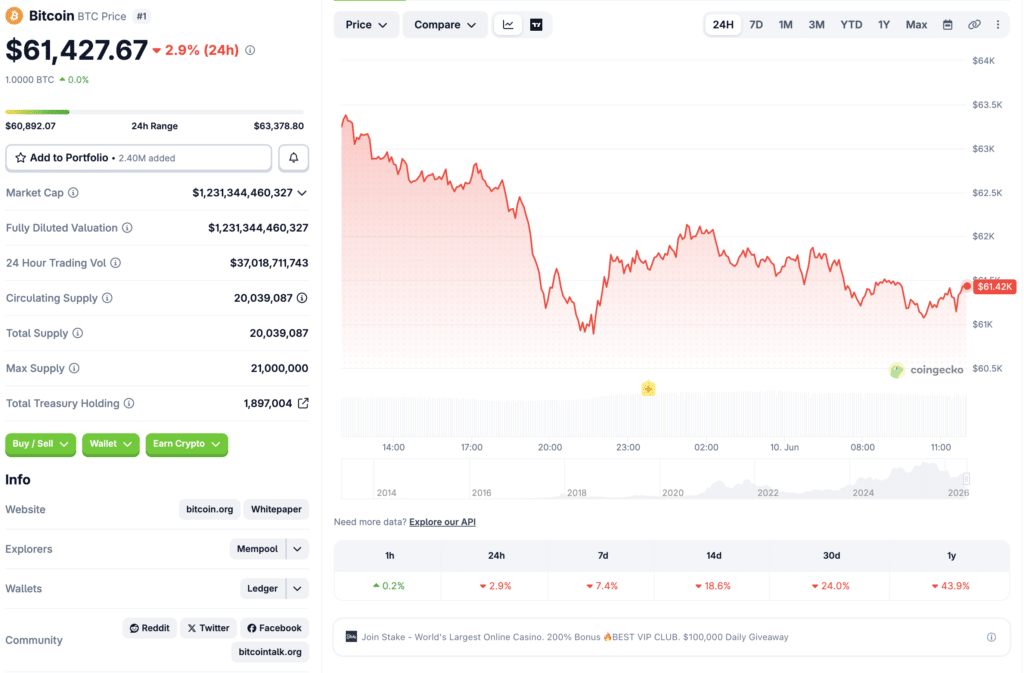Copy chart link via chain icon

click(974, 25)
